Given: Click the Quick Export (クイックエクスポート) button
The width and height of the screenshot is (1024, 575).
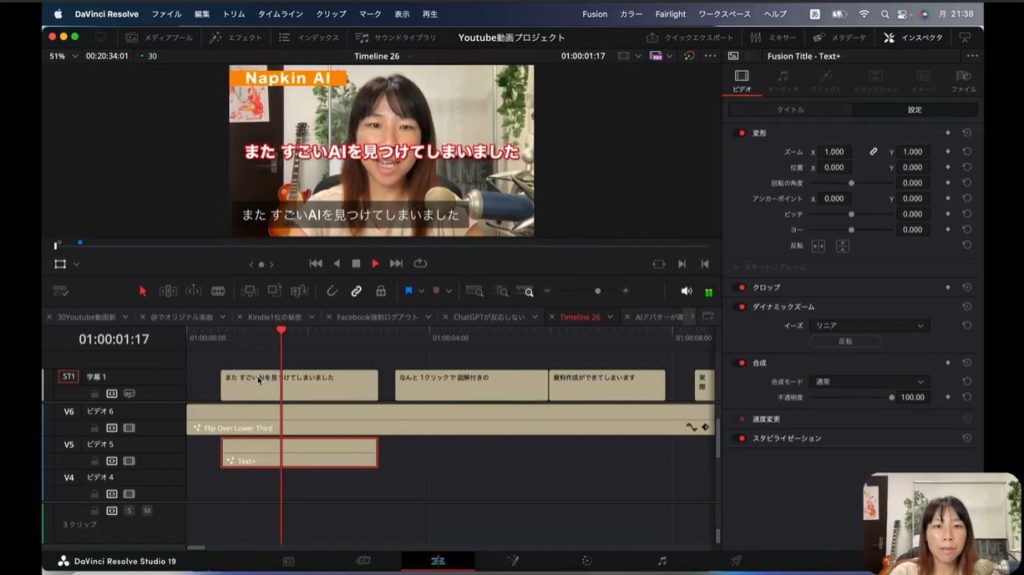Looking at the screenshot, I should pyautogui.click(x=690, y=37).
